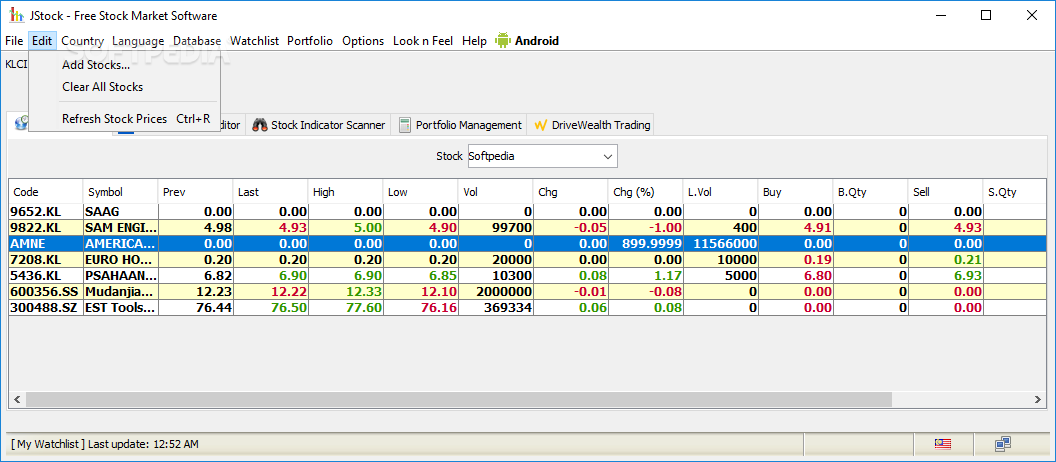Sort table by the L.Vol column header
Viewport: 1056px width, 462px height.
tap(721, 192)
